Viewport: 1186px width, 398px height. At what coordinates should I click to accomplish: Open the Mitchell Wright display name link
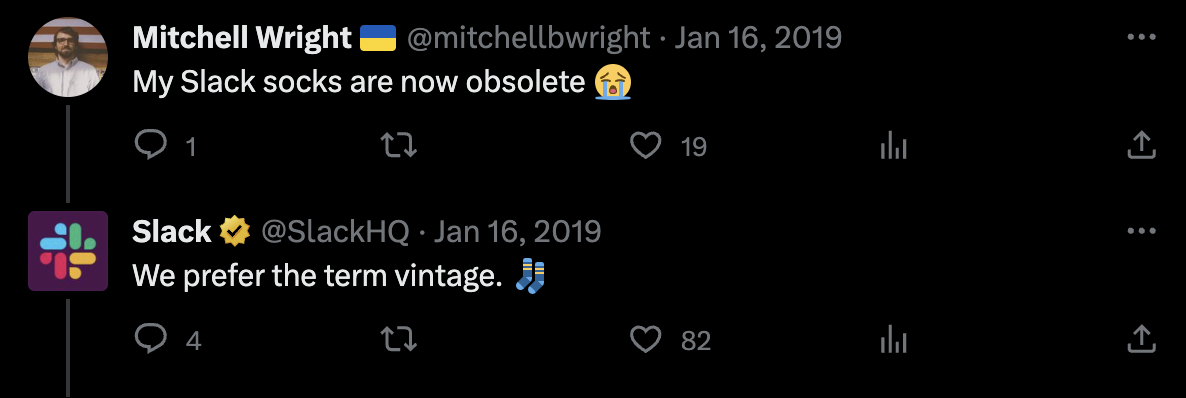242,37
